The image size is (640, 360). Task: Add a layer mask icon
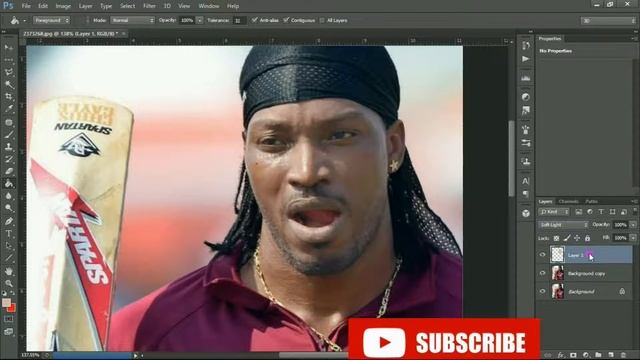click(x=573, y=355)
